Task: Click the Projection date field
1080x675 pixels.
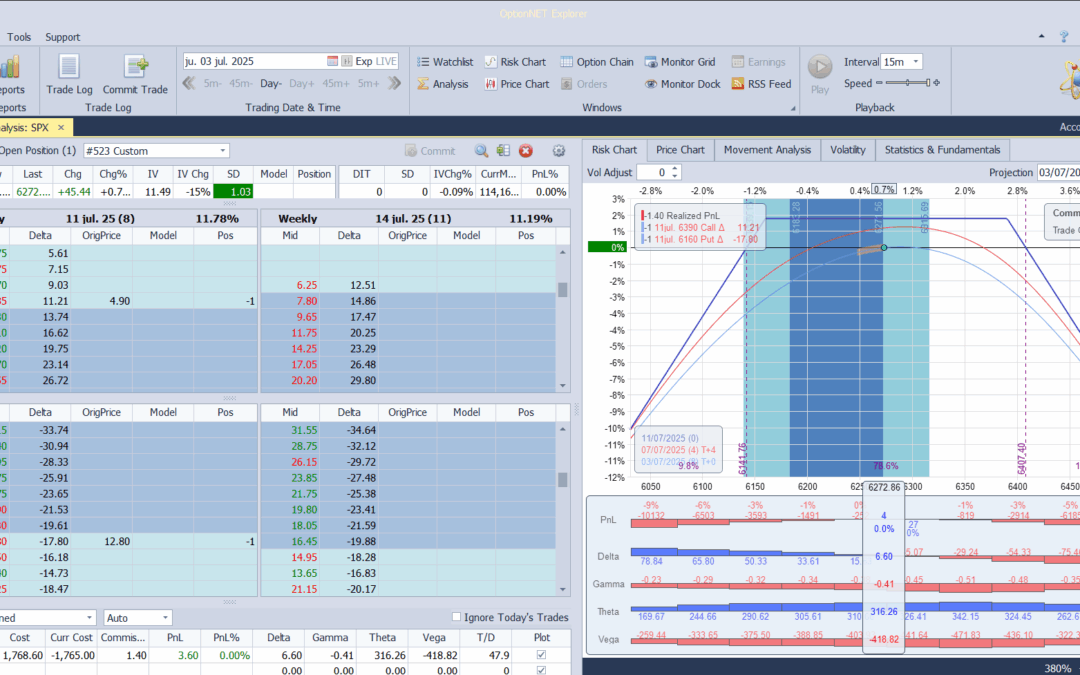Action: pos(1058,172)
